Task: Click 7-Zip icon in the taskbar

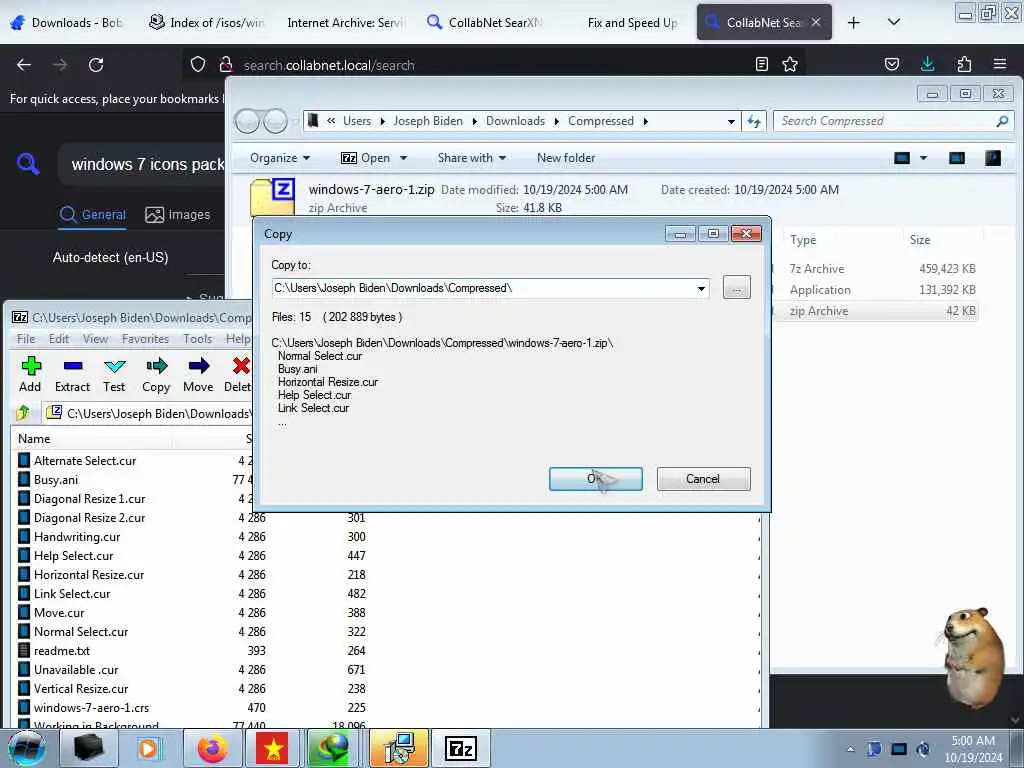Action: [x=460, y=748]
